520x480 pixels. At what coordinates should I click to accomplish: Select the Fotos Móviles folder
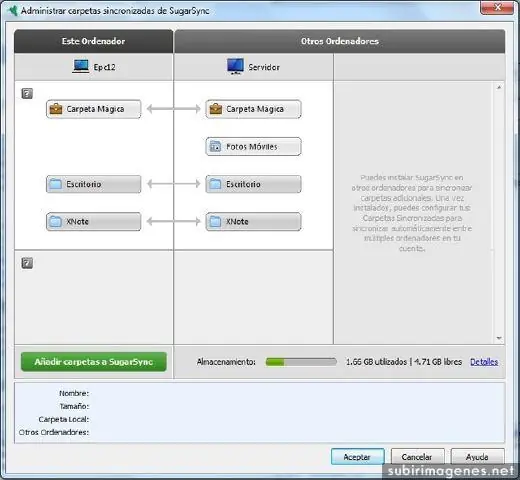tap(253, 147)
